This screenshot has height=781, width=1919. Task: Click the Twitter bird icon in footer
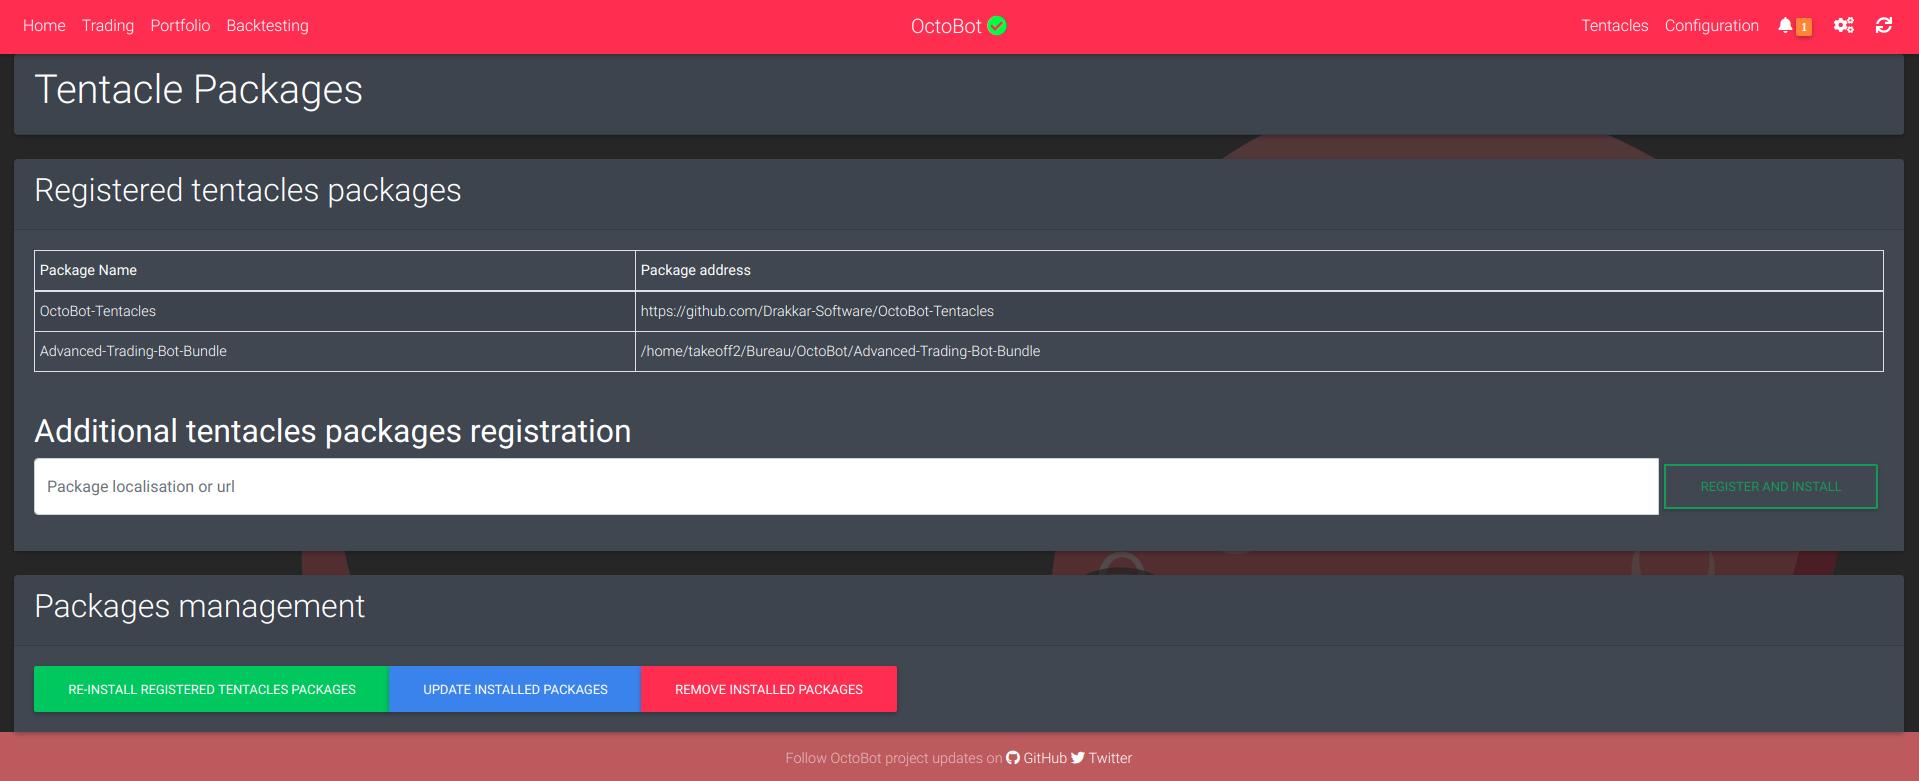coord(1078,758)
